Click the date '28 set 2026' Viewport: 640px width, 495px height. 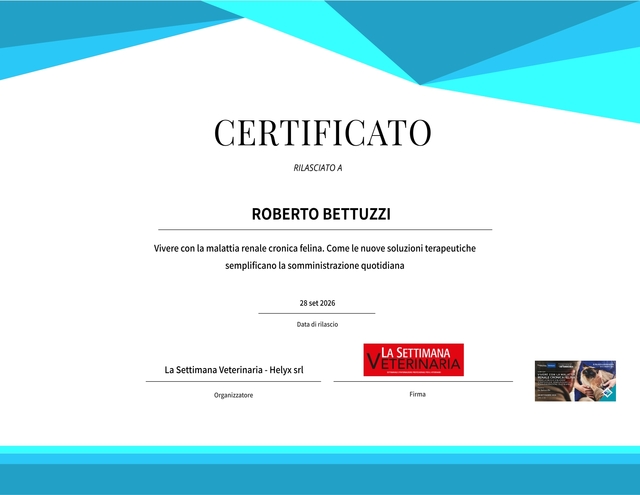[318, 303]
